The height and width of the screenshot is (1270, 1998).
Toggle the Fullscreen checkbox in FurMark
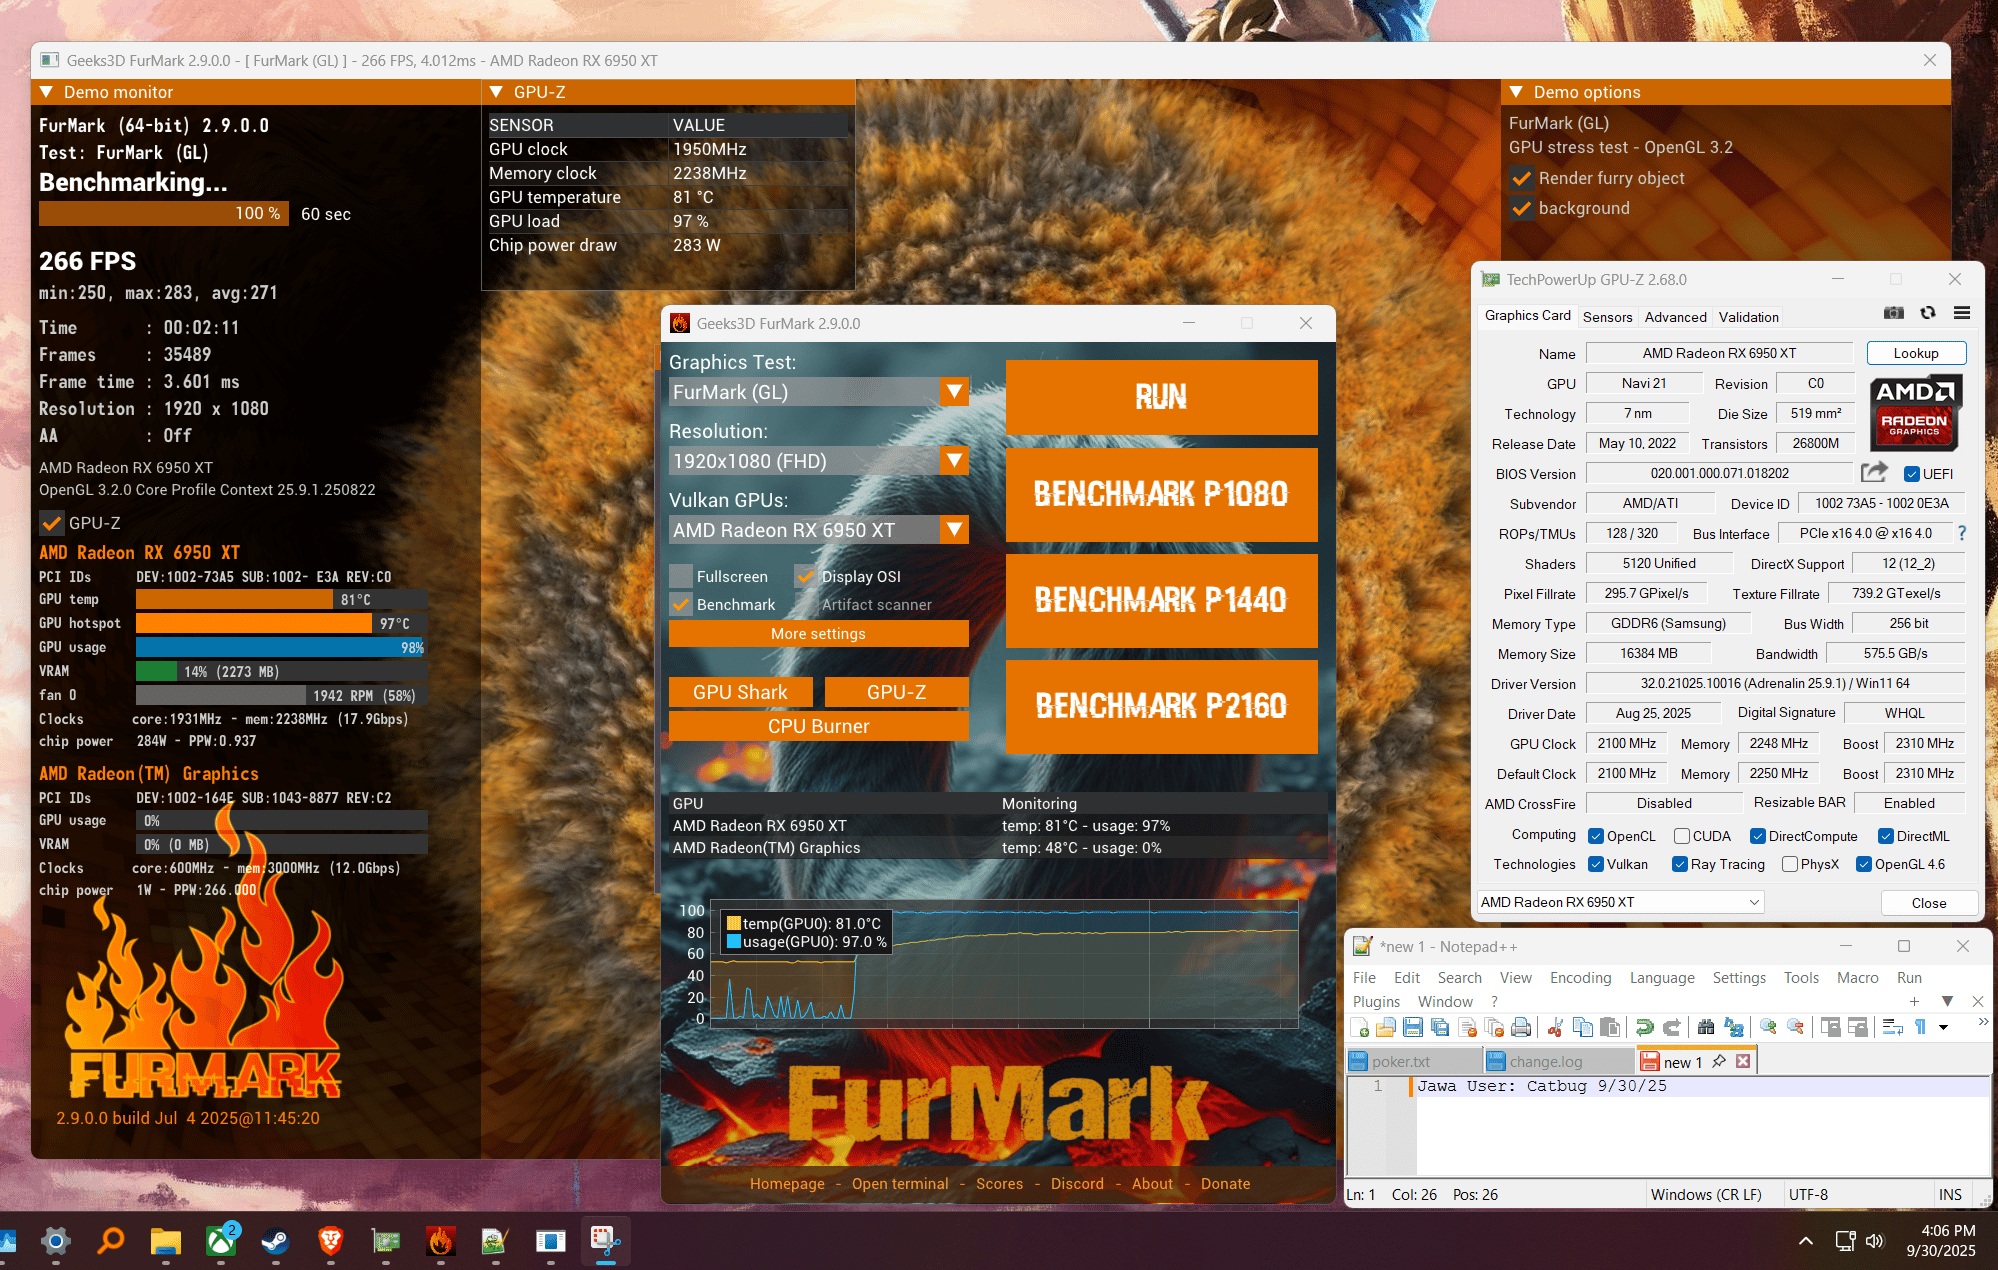tap(681, 576)
